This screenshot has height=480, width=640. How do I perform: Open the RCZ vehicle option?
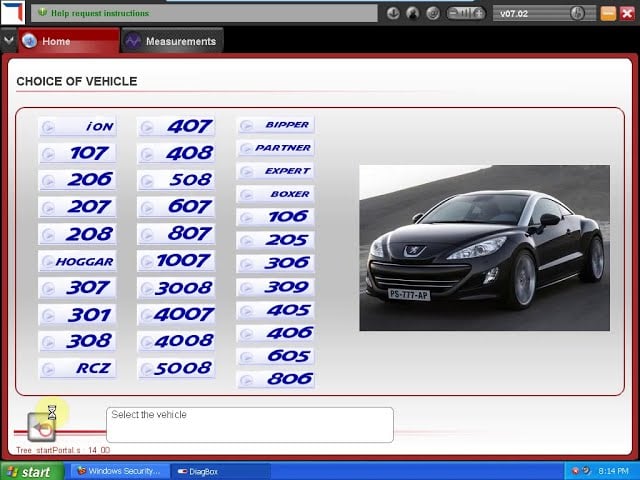(x=78, y=368)
